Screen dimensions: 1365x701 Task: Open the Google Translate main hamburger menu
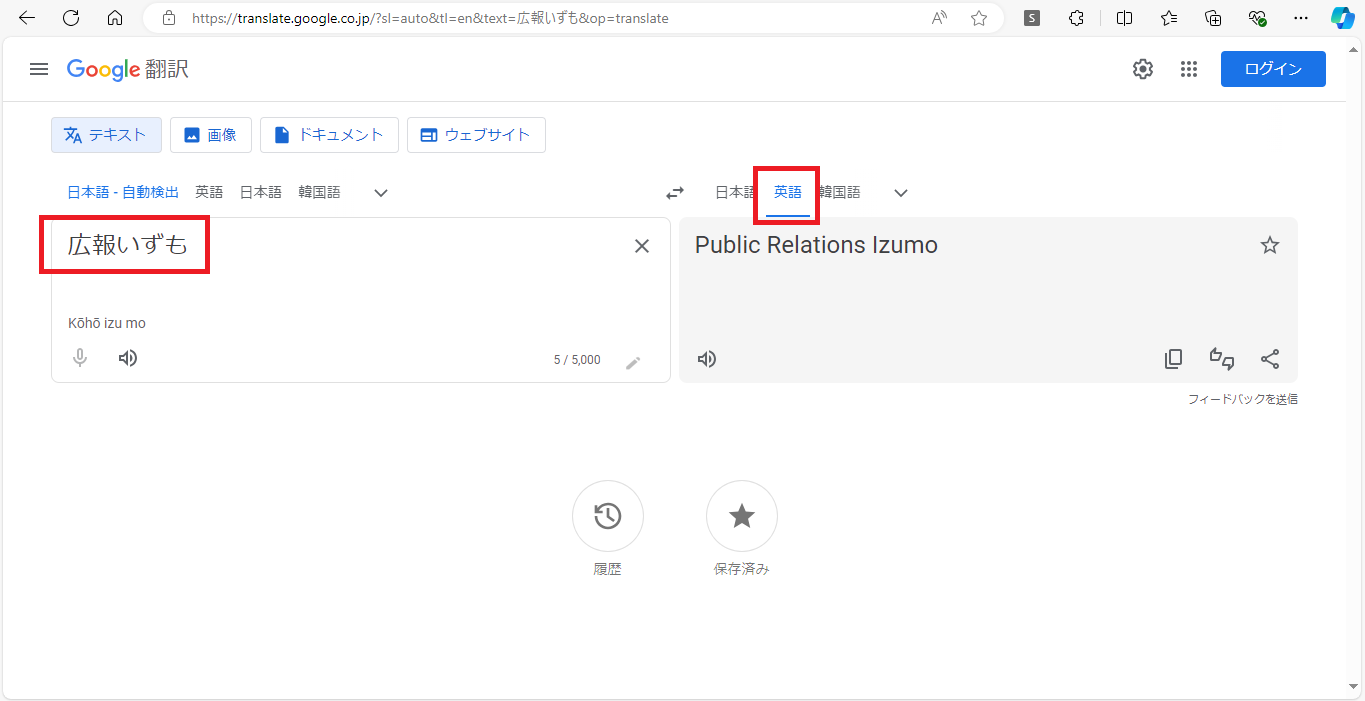tap(39, 69)
